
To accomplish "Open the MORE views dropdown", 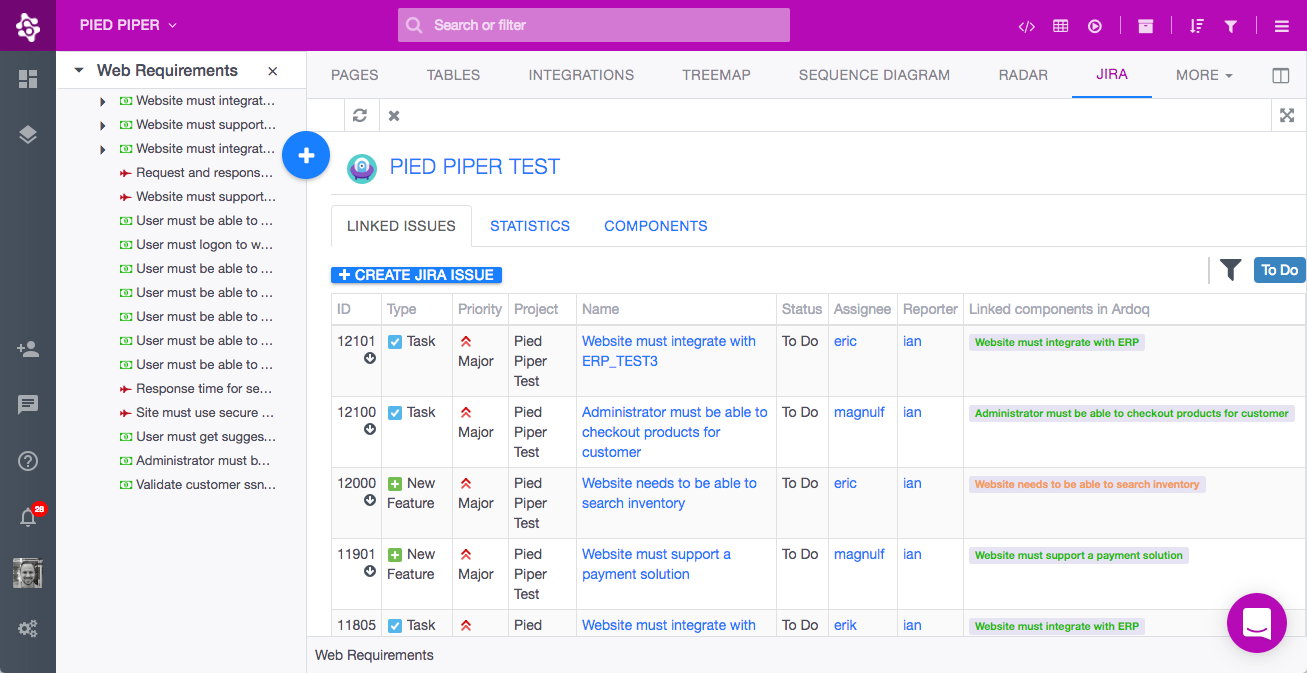I will [1204, 75].
